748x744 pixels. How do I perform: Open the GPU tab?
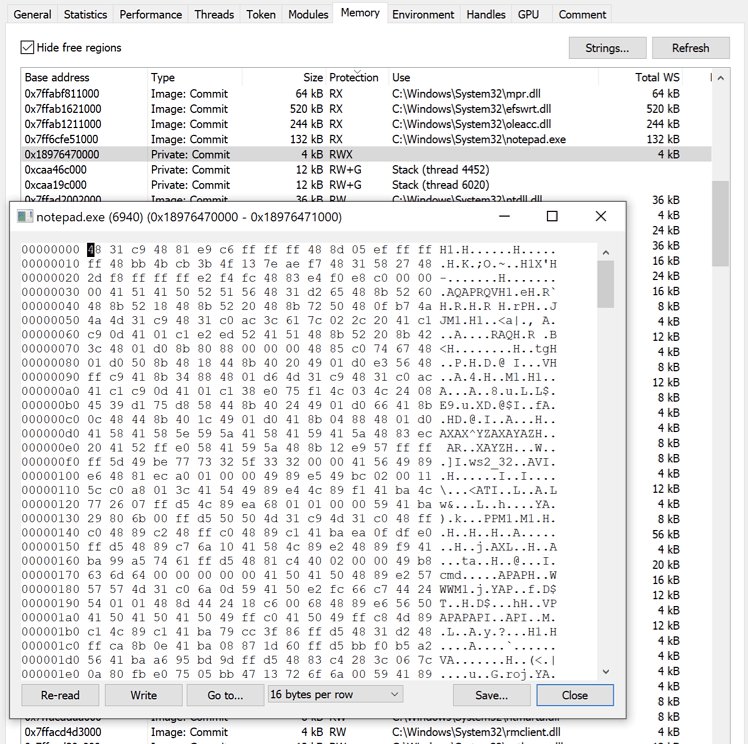coord(528,14)
